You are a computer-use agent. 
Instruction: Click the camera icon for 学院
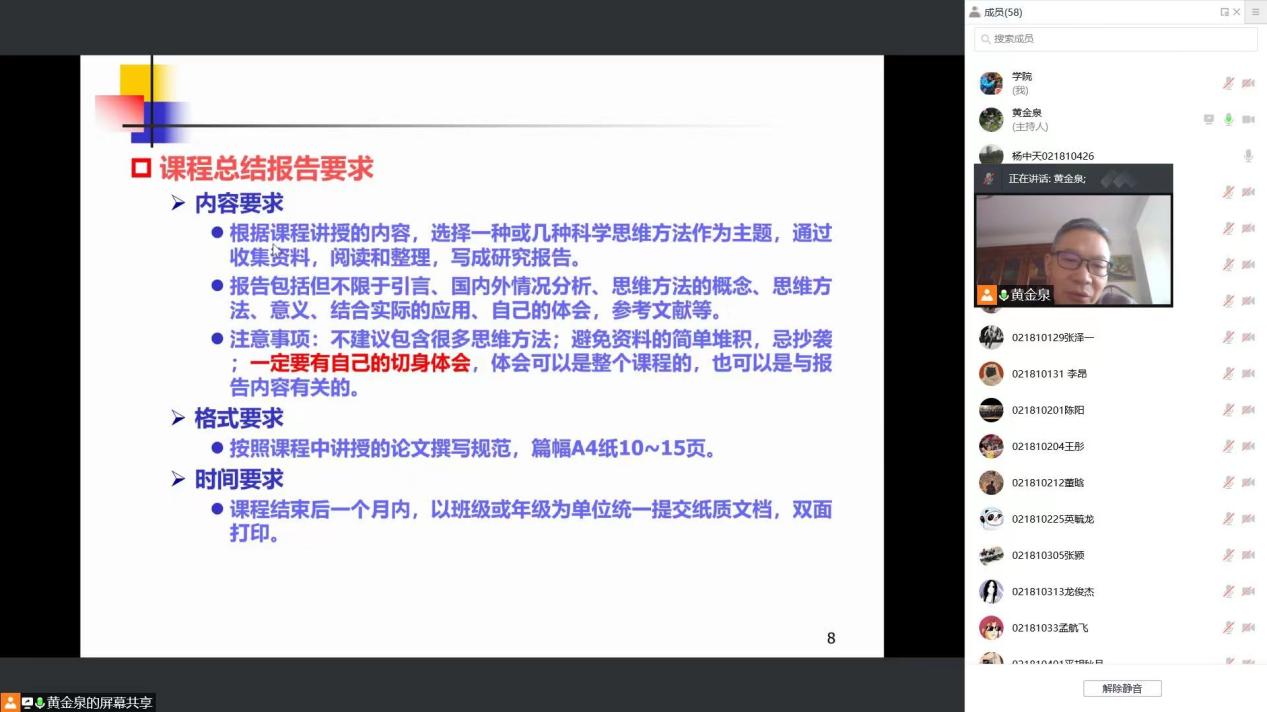[1248, 83]
